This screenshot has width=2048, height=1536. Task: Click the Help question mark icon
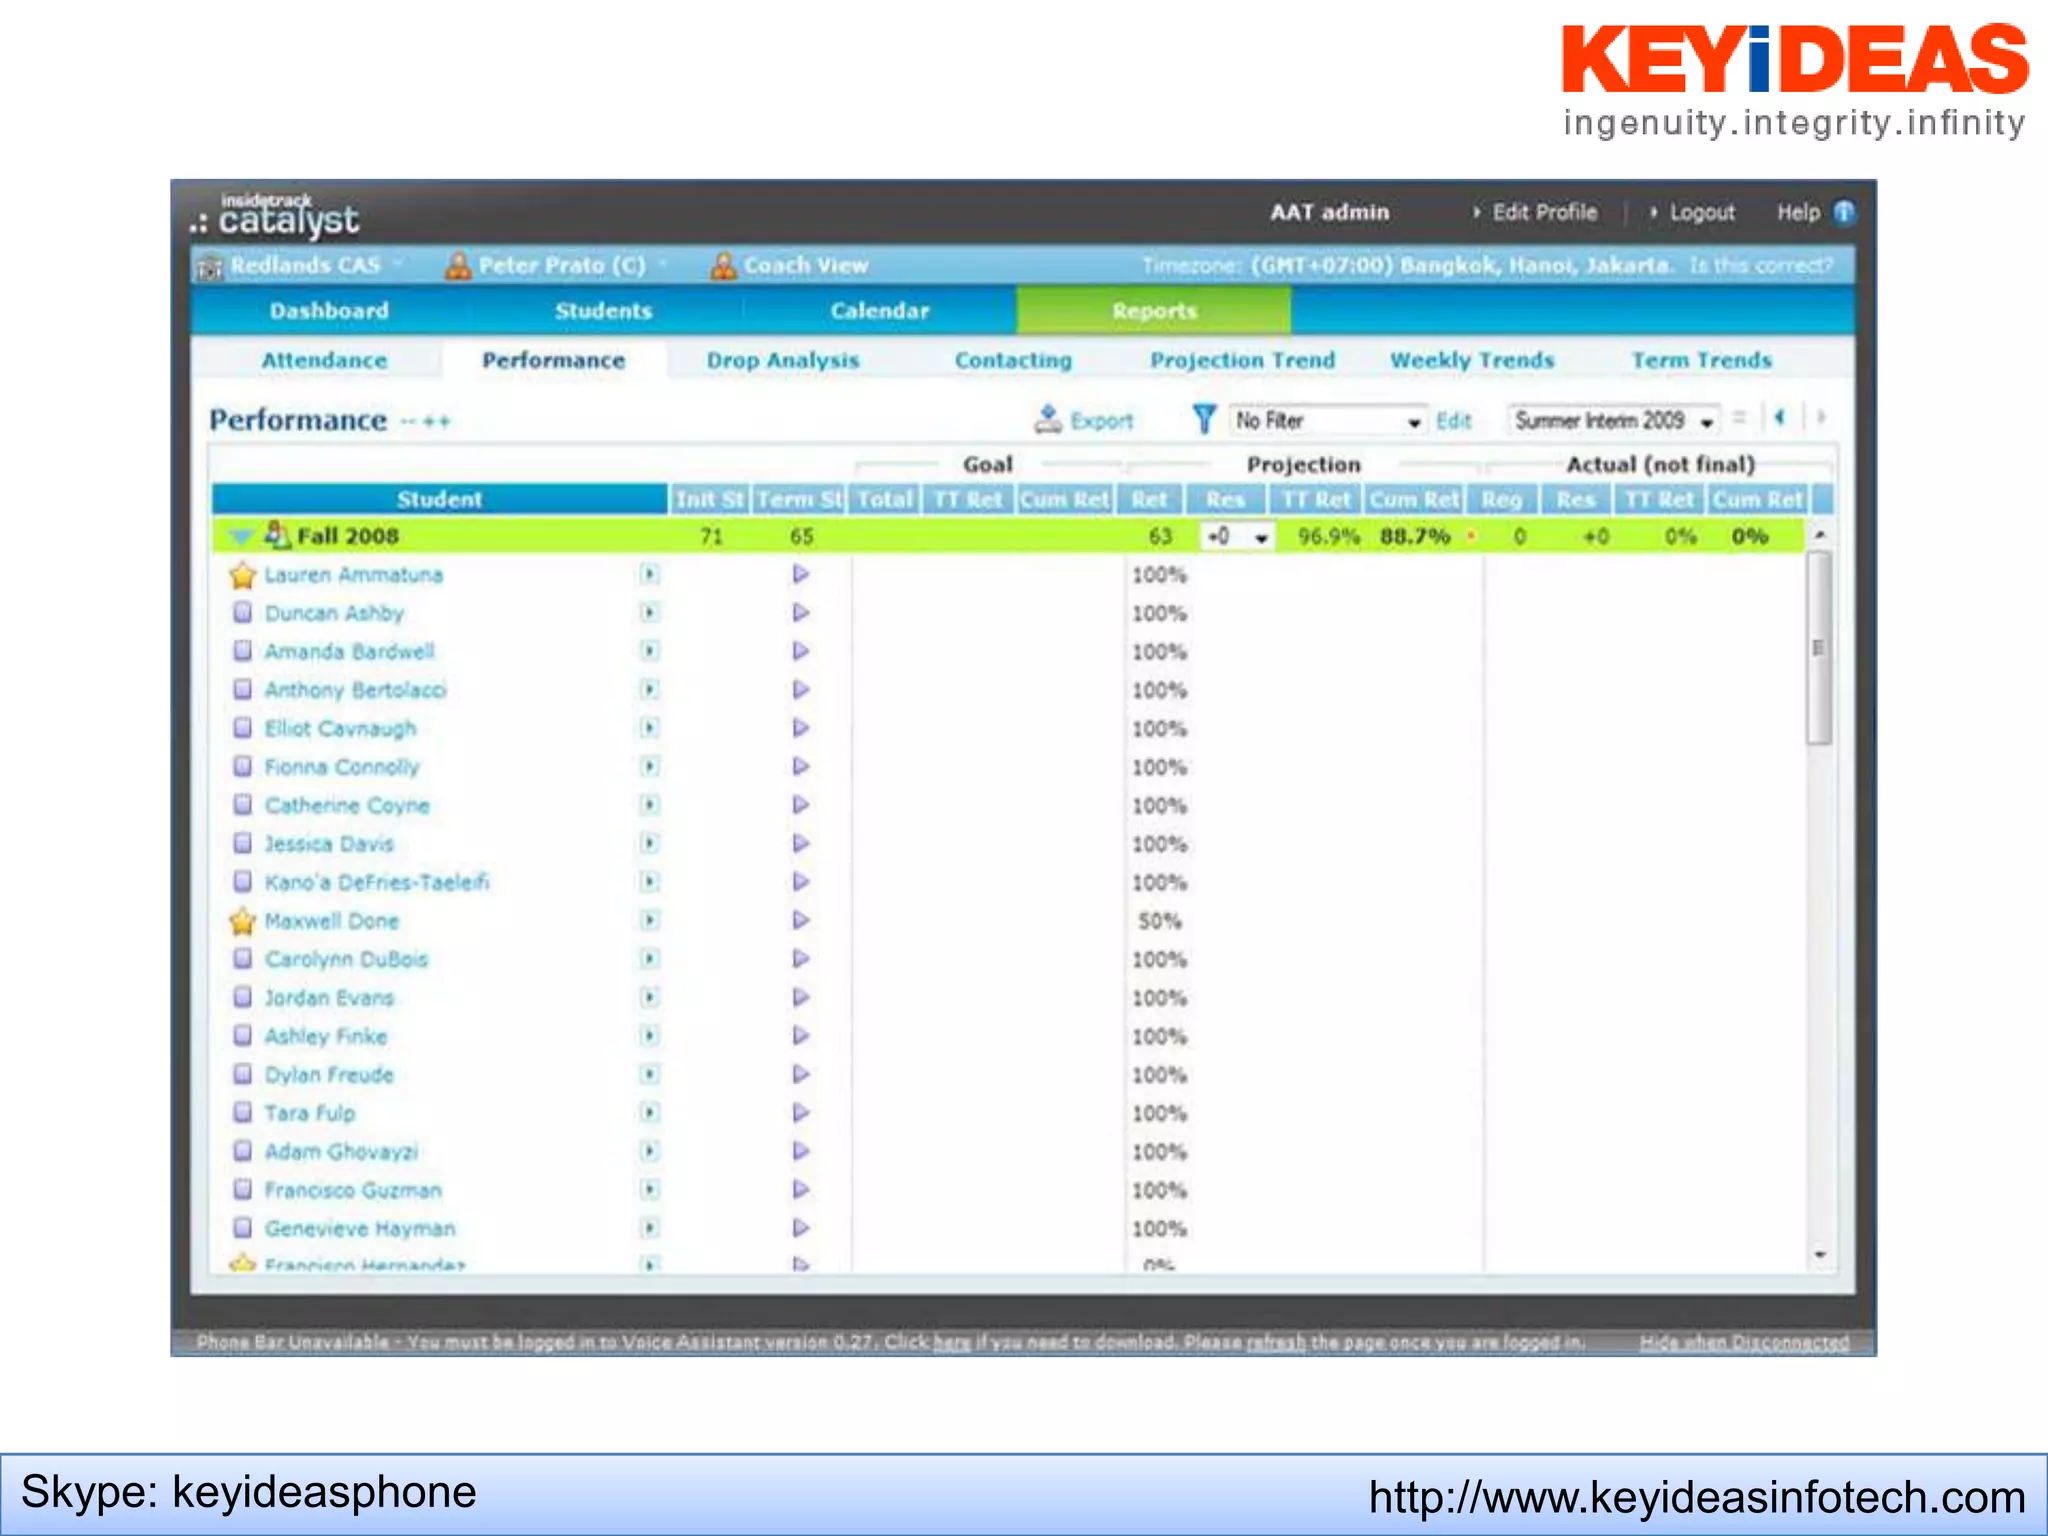1844,212
